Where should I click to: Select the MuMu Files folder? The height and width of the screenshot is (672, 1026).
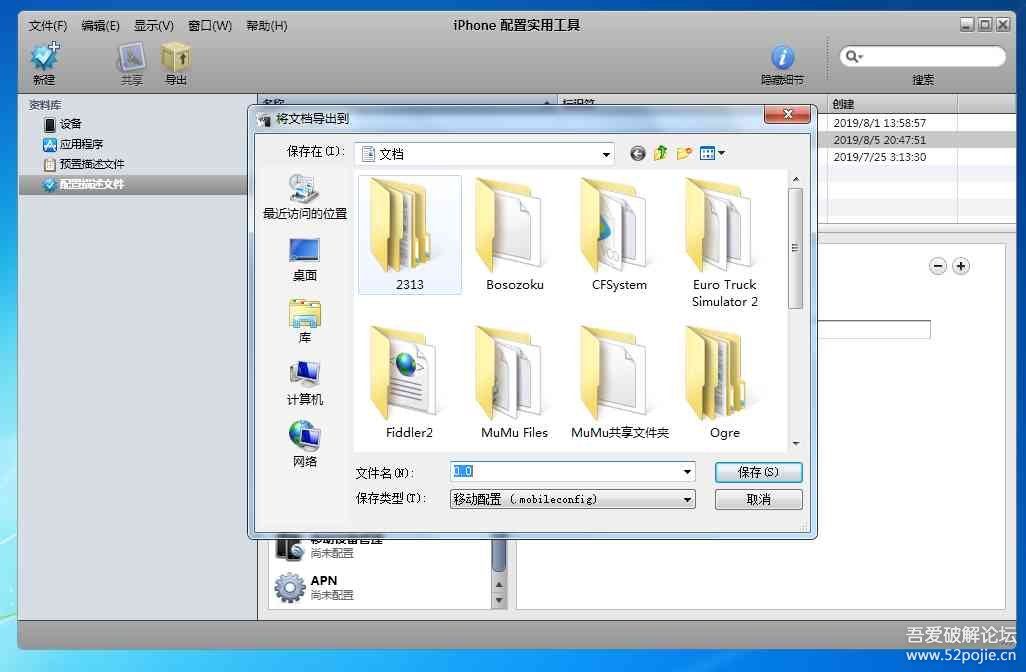point(514,382)
